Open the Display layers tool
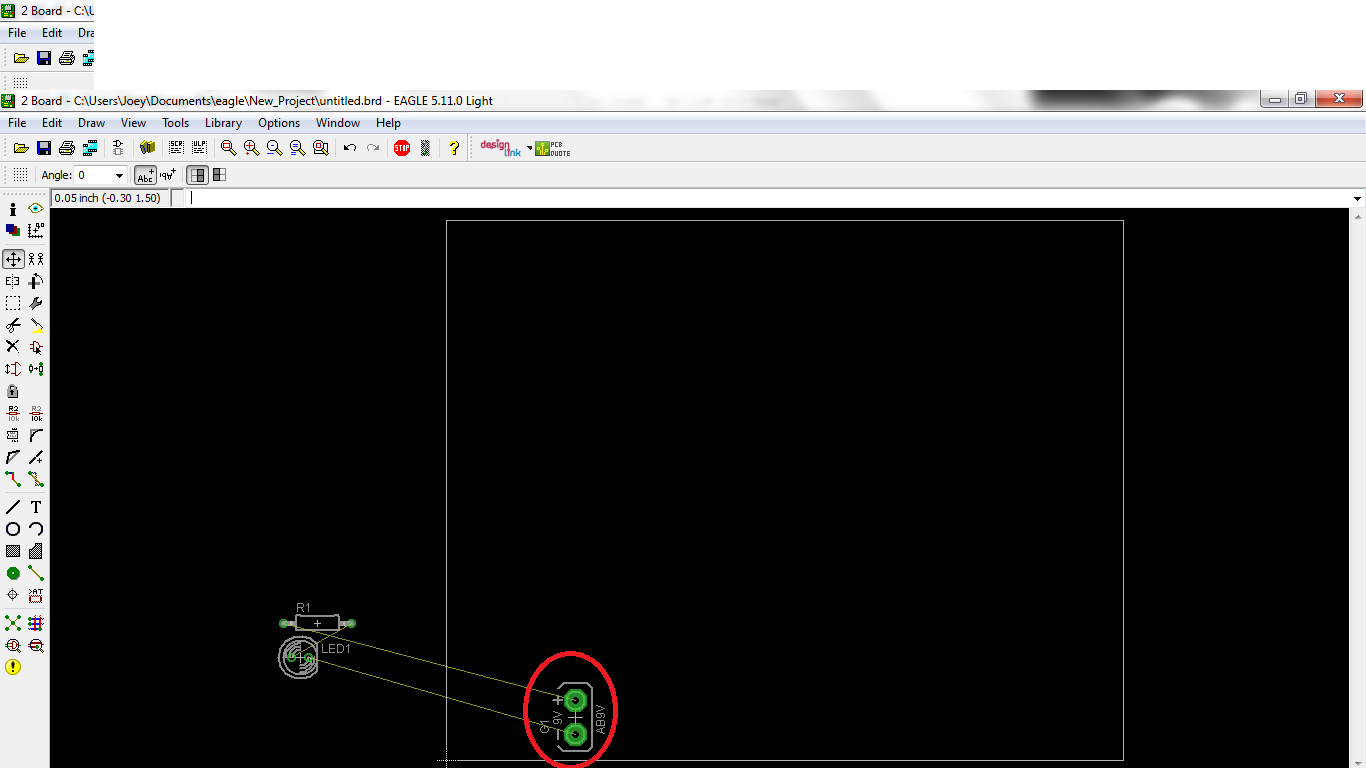The width and height of the screenshot is (1366, 768). (x=13, y=230)
